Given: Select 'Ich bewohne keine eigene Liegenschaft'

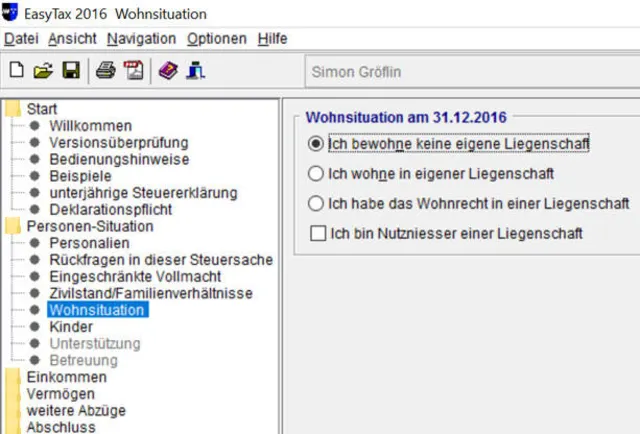Looking at the screenshot, I should pyautogui.click(x=449, y=143).
